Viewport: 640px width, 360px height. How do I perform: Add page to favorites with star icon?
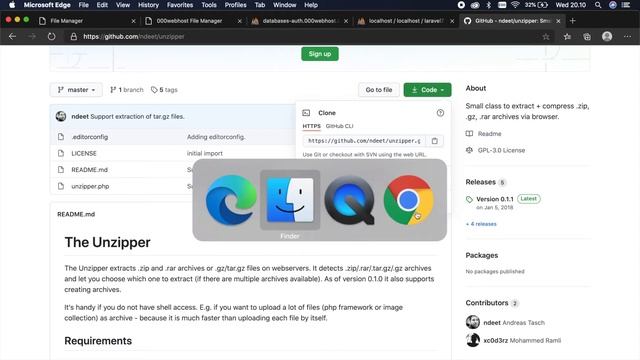pyautogui.click(x=546, y=37)
